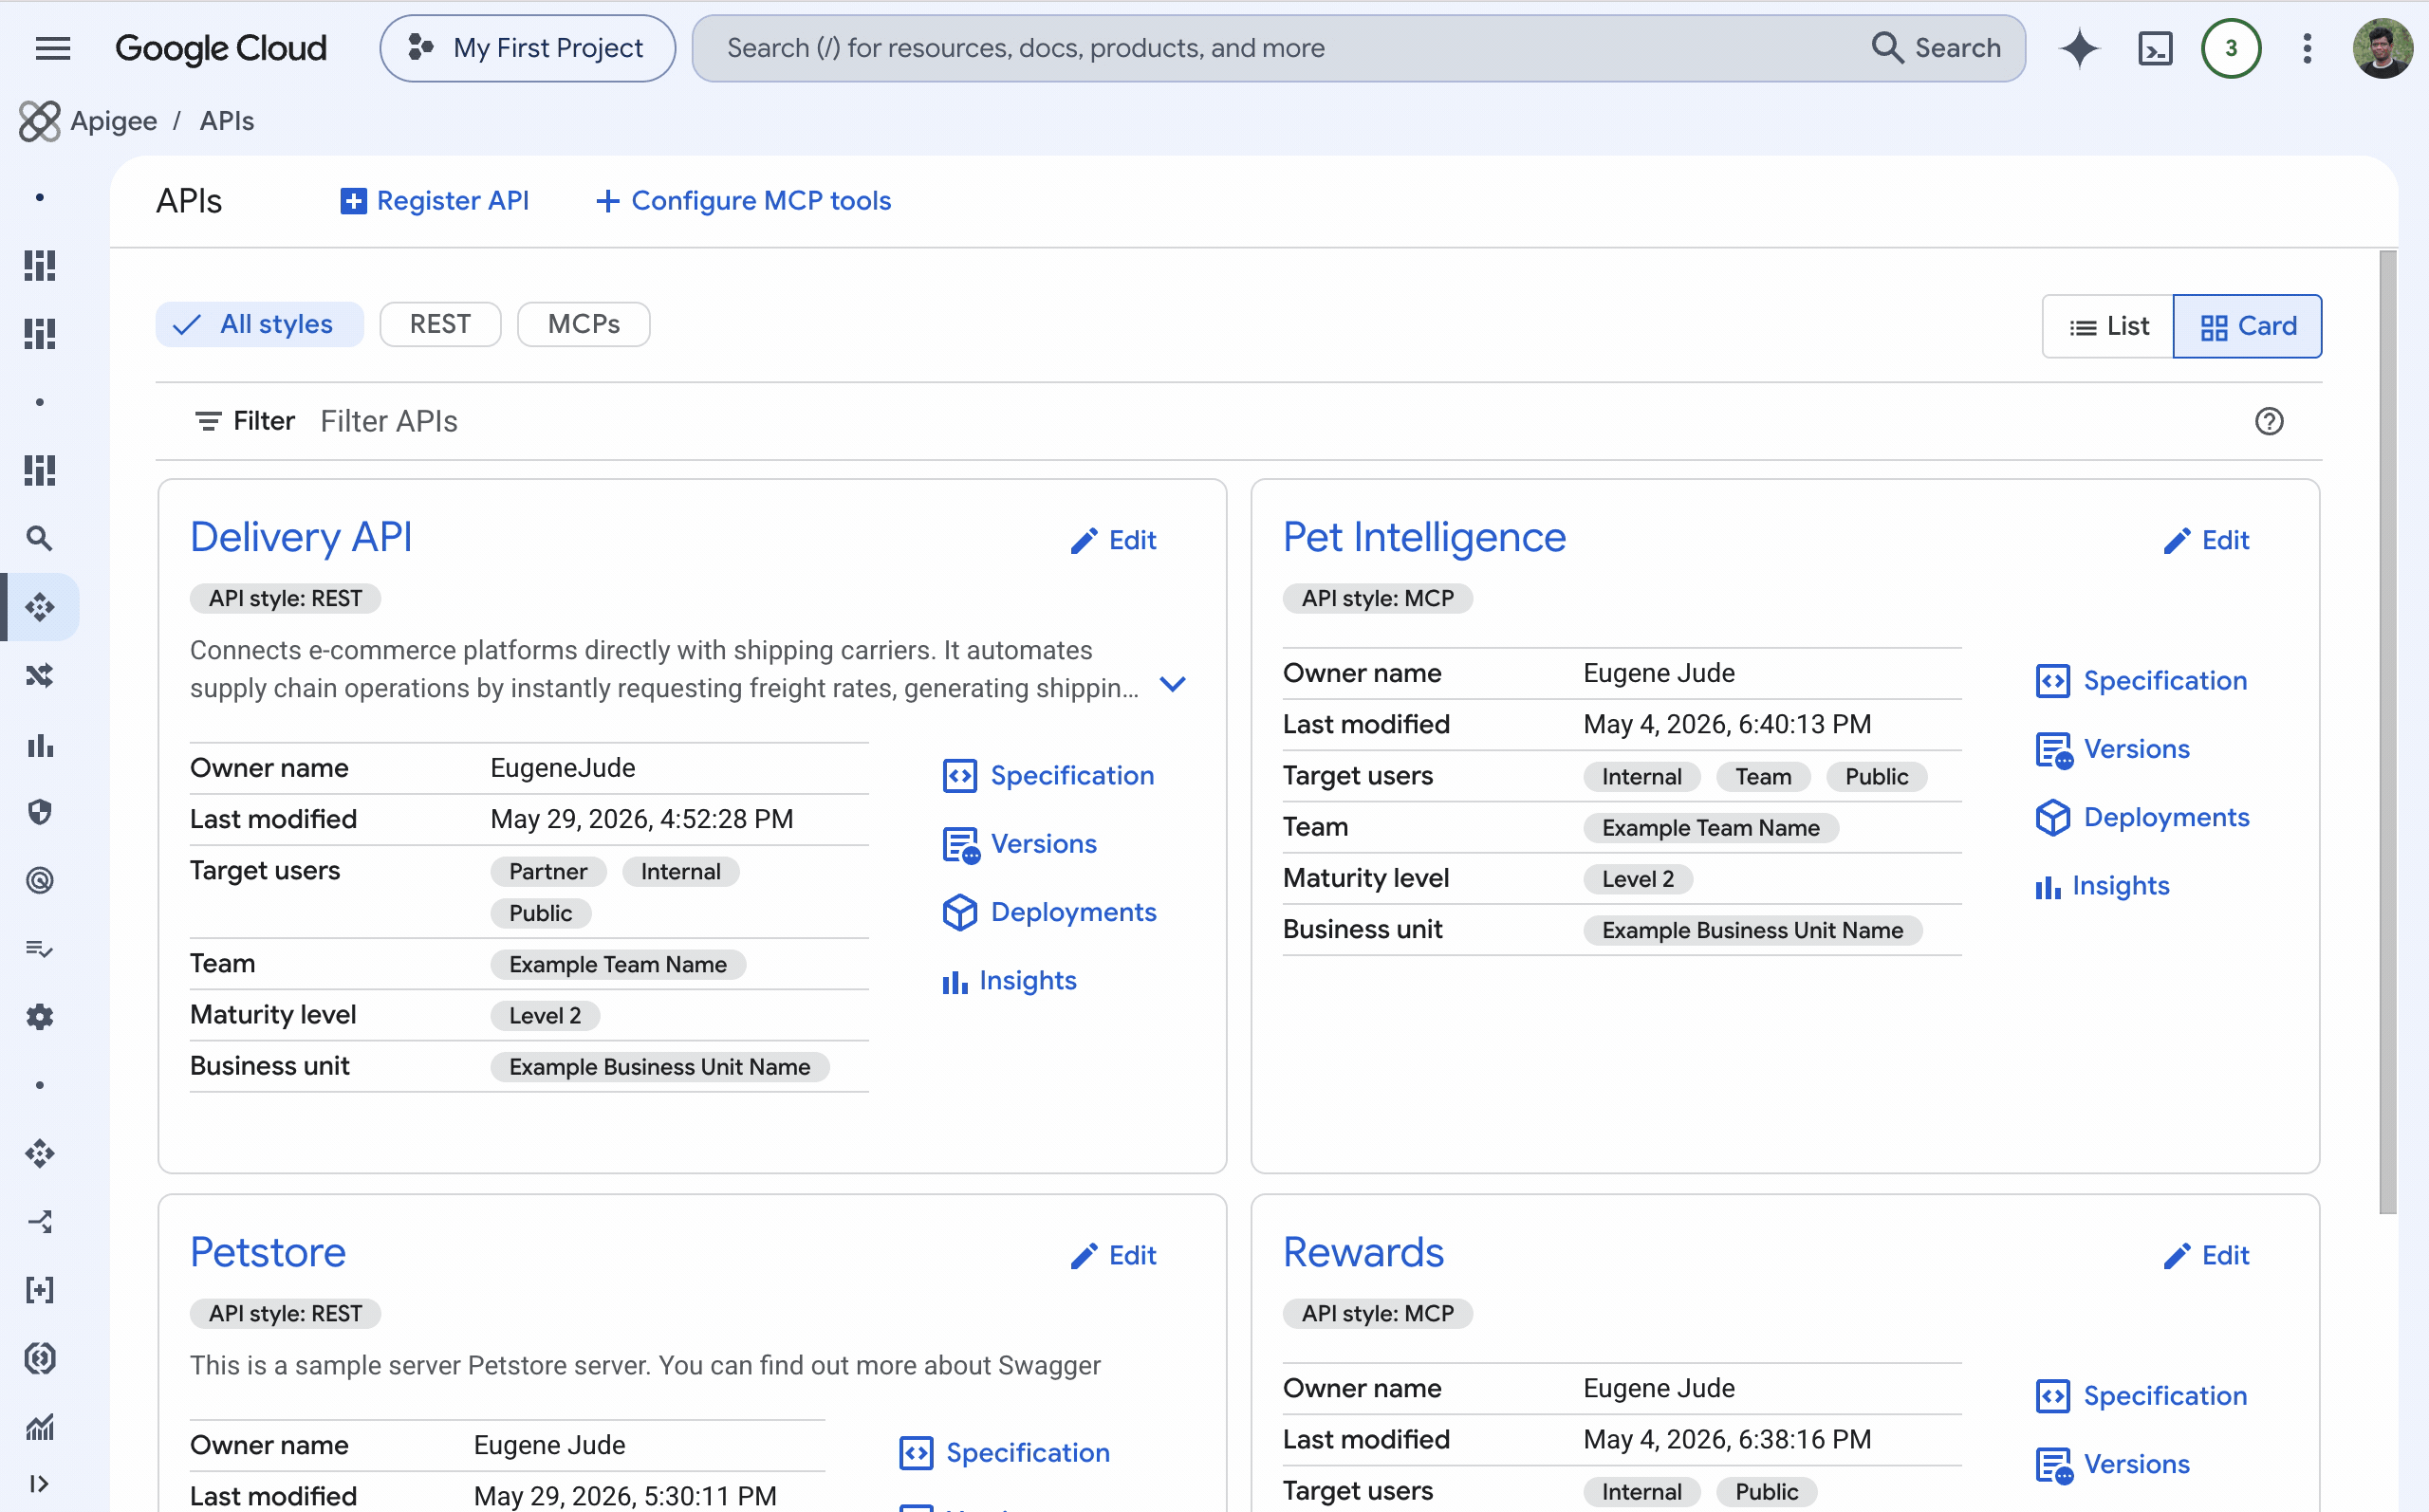Open Gemini AI assistant sparkle icon
The height and width of the screenshot is (1512, 2429).
coord(2079,48)
